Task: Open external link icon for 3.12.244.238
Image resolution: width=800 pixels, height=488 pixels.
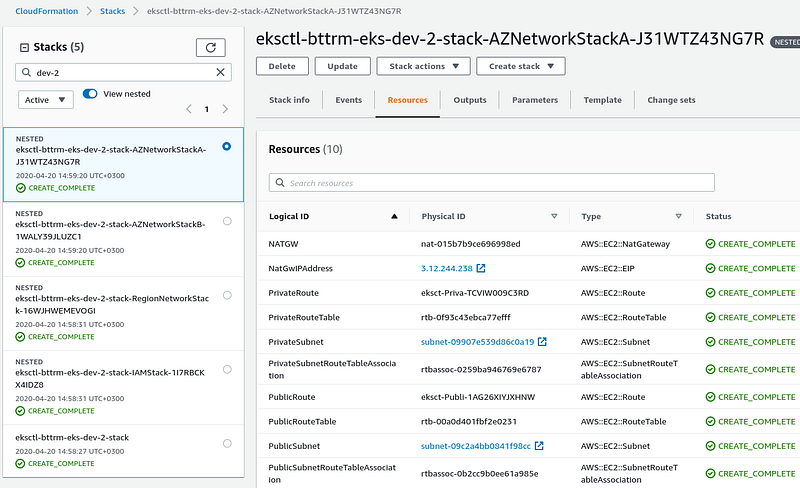Action: pyautogui.click(x=481, y=269)
